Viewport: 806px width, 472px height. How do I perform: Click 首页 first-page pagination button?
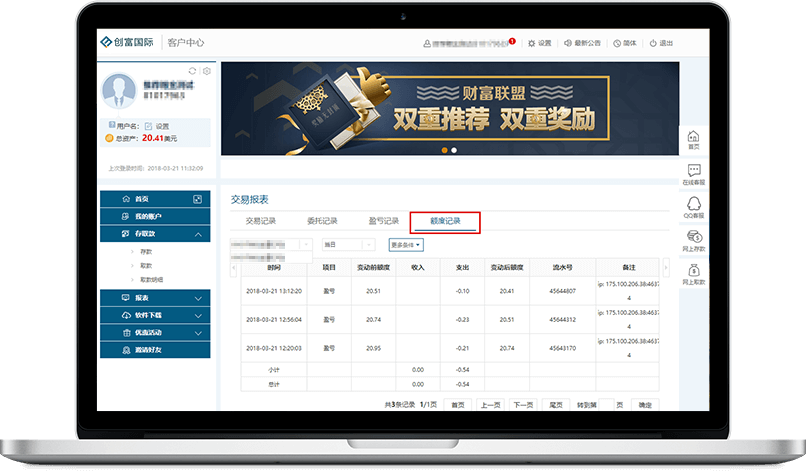(457, 405)
